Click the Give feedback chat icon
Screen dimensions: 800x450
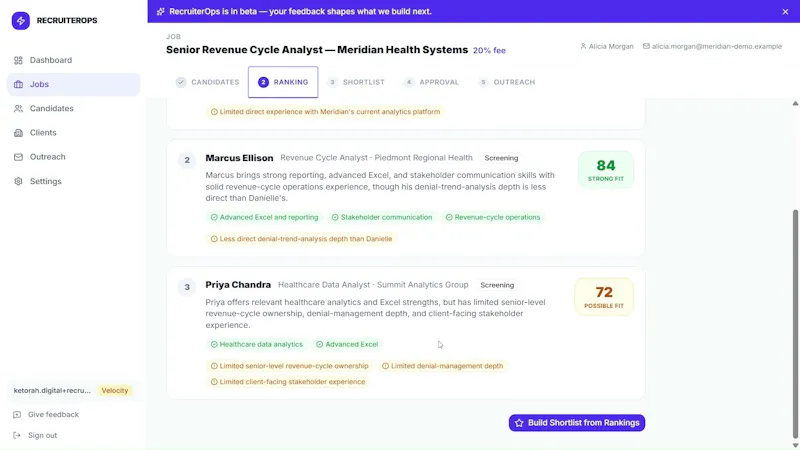click(17, 414)
